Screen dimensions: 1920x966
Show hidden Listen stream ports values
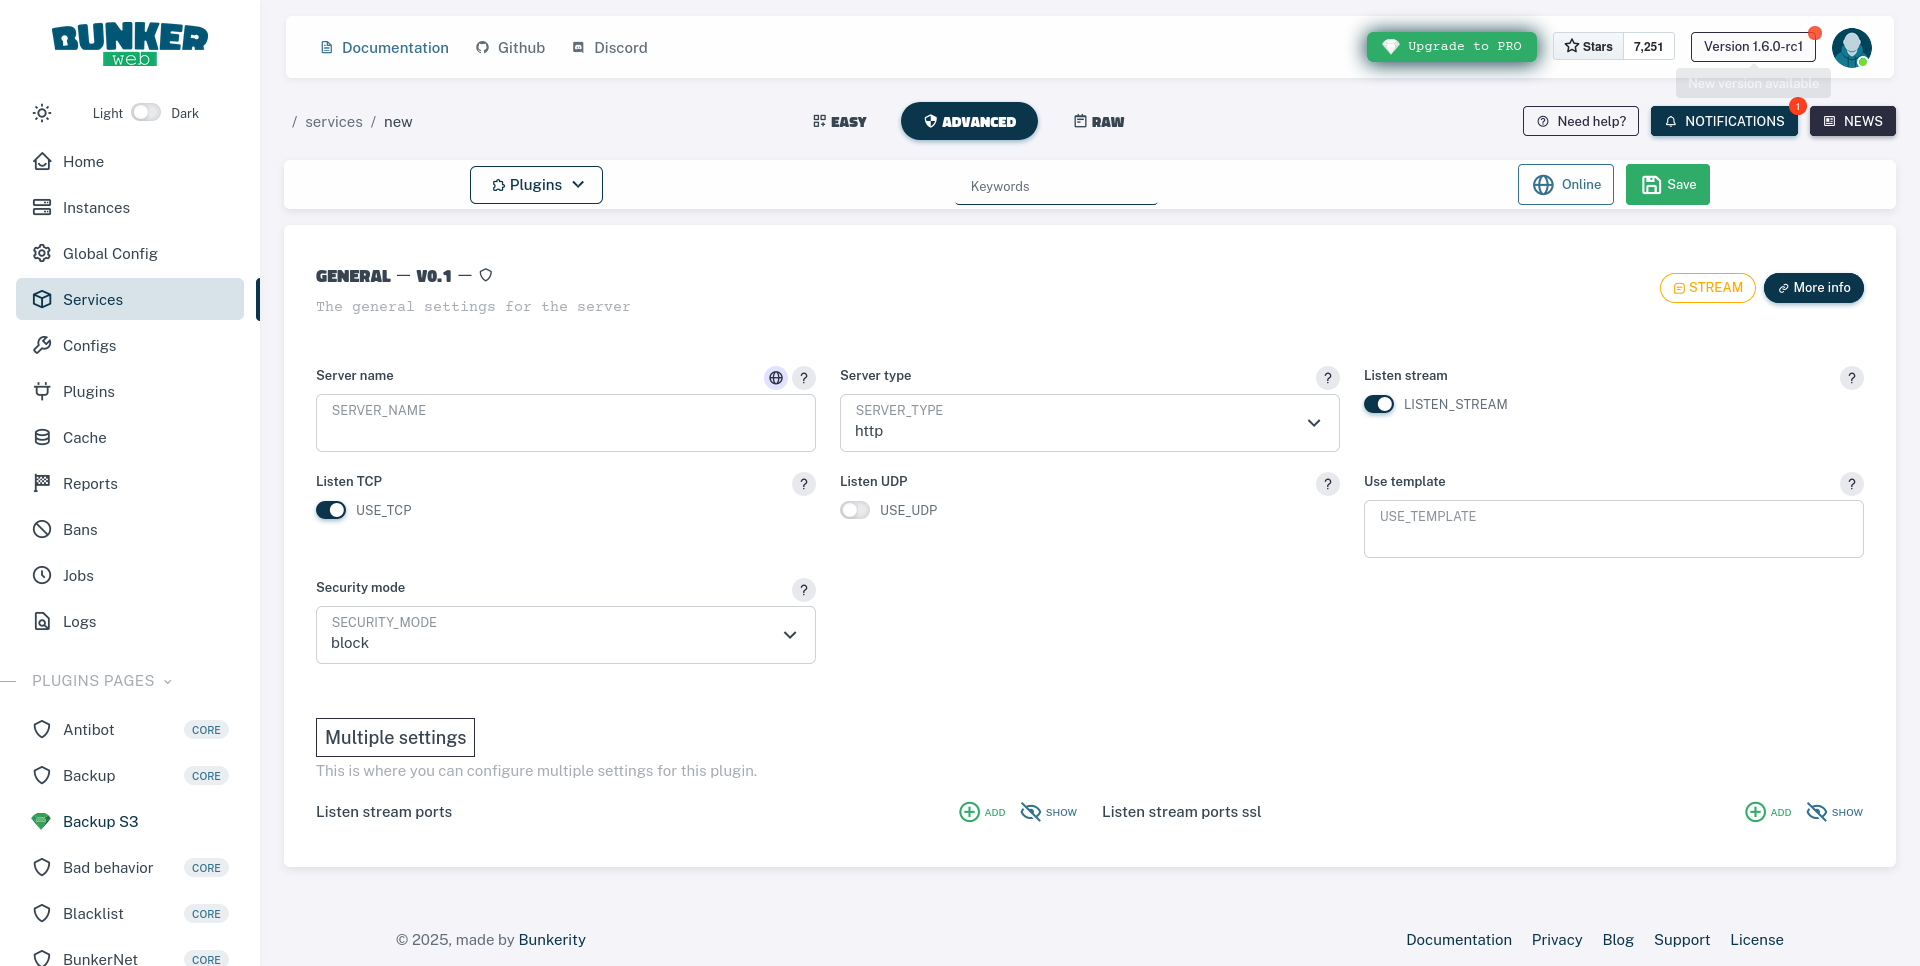pyautogui.click(x=1047, y=811)
